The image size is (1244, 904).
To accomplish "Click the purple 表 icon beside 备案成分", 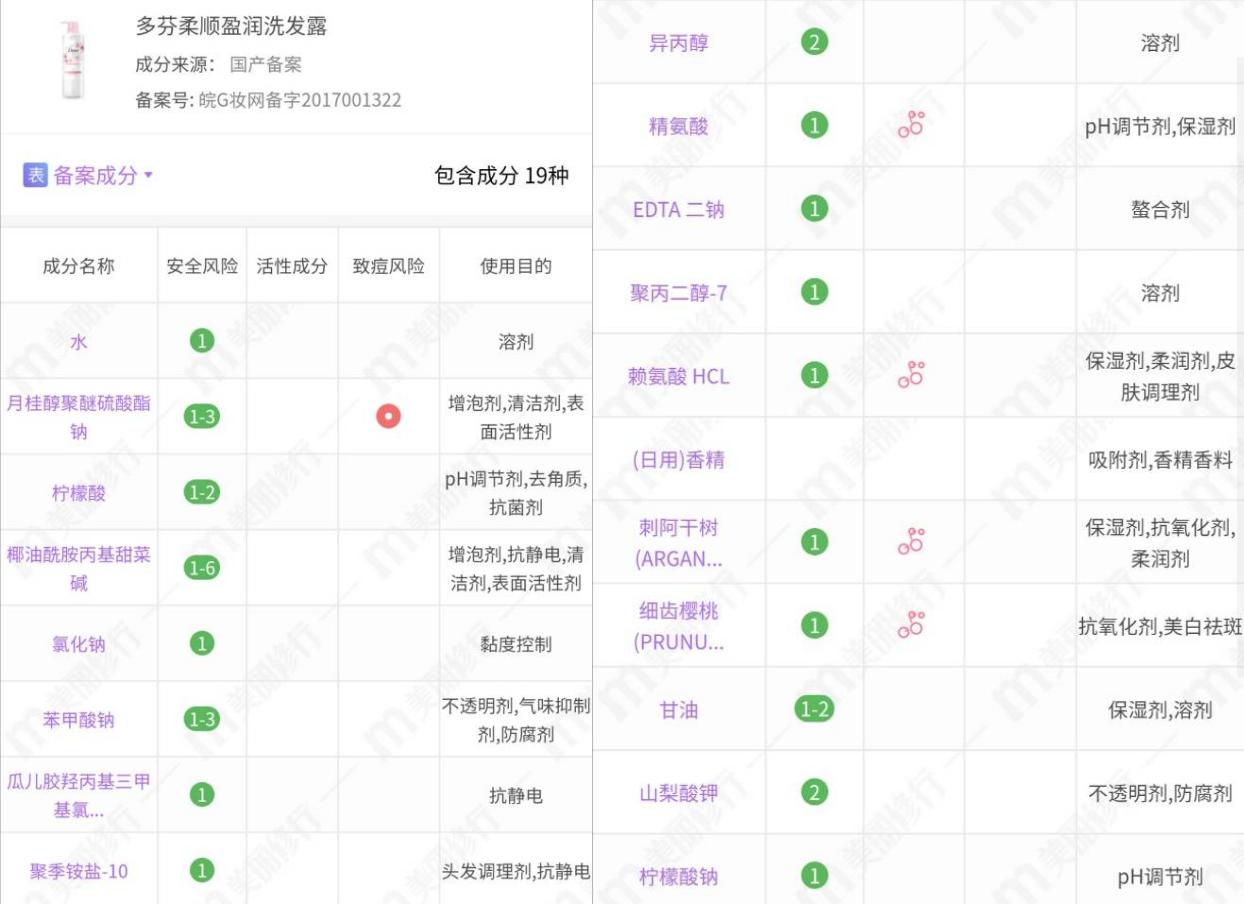I will 35,175.
